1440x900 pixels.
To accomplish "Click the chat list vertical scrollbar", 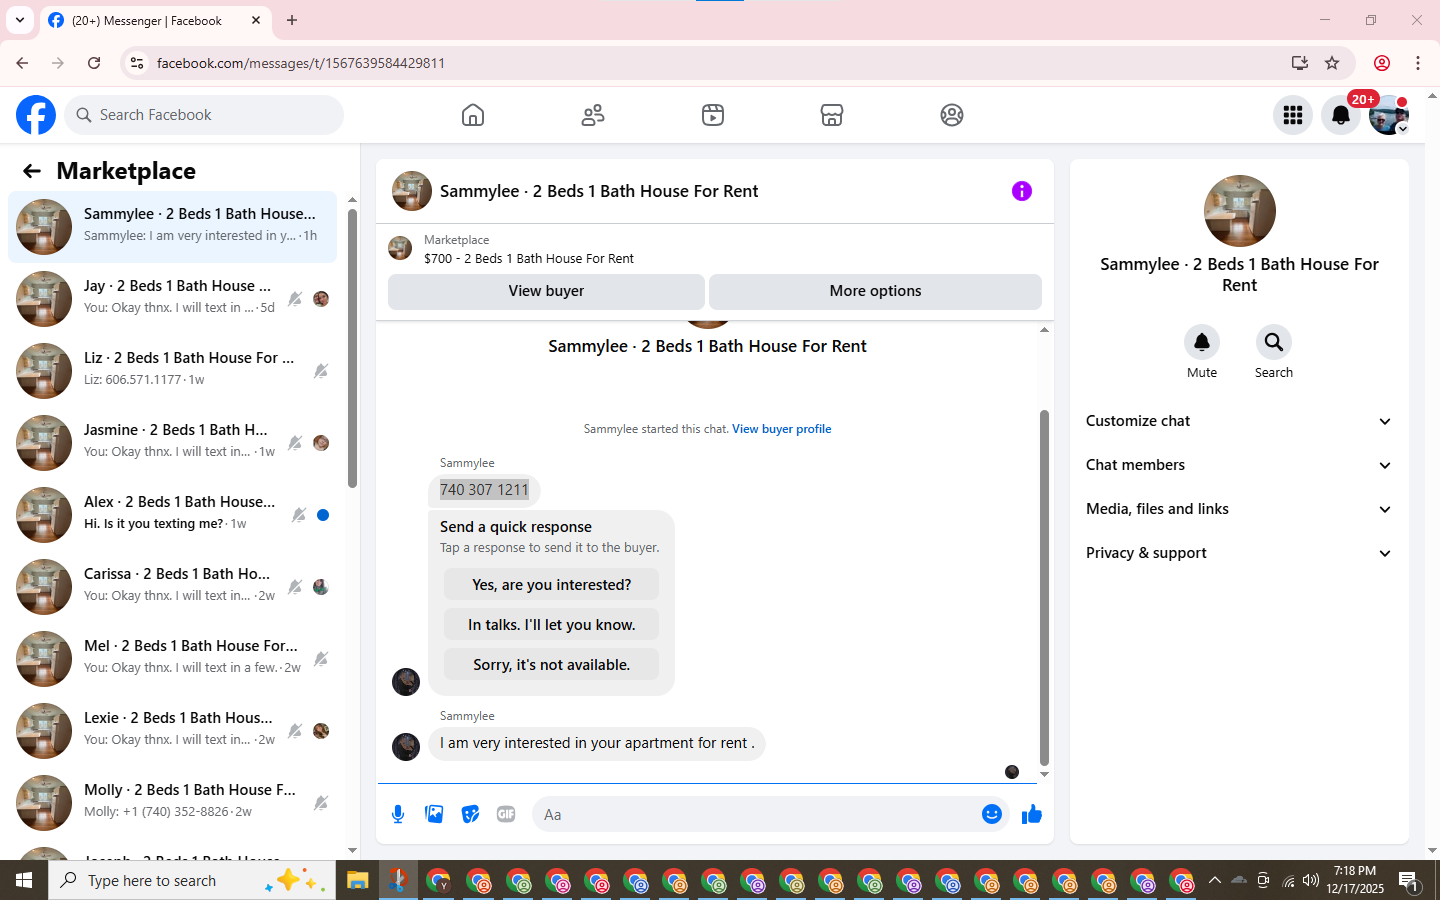I will [352, 347].
